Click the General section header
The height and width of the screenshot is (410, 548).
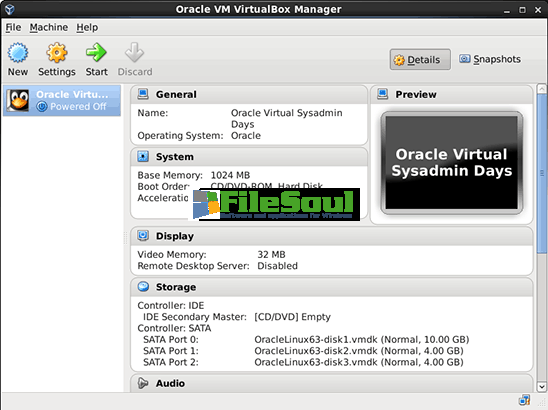tap(249, 94)
